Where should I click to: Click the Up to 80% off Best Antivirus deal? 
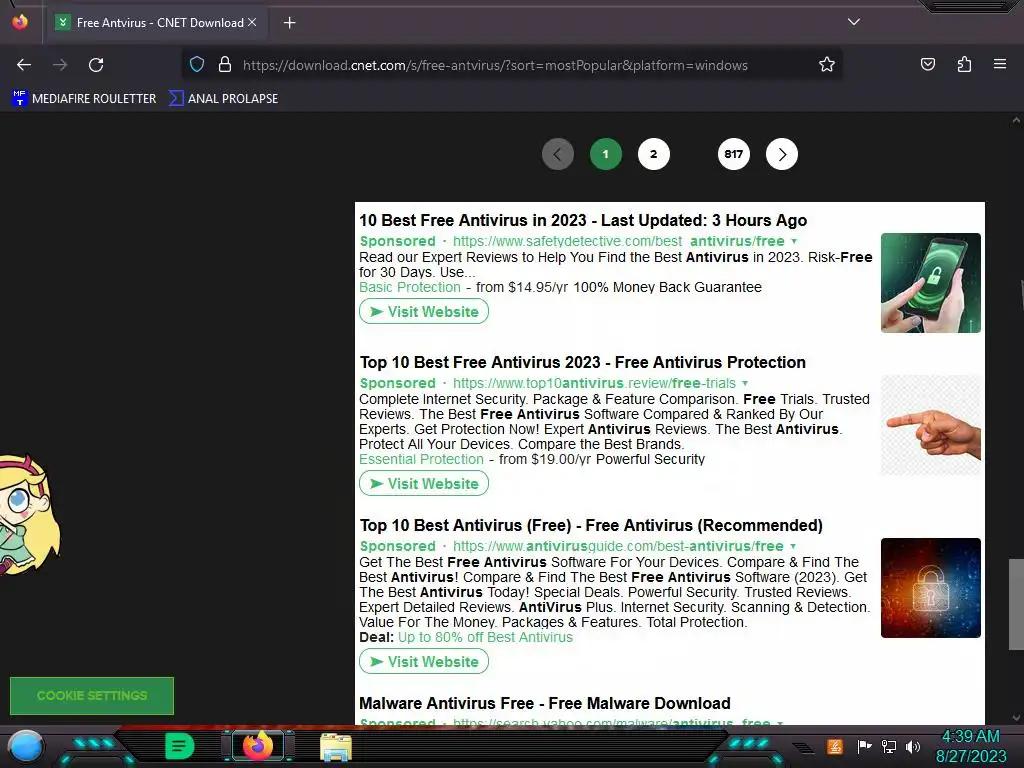485,637
